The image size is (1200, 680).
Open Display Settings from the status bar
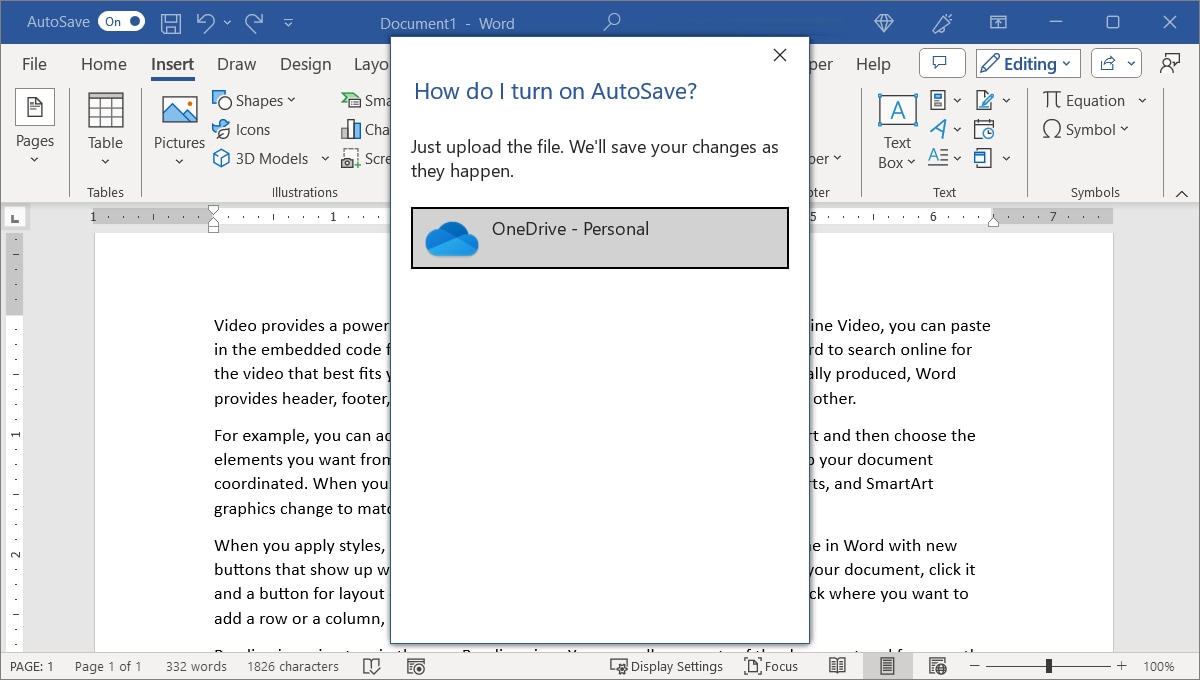point(667,665)
